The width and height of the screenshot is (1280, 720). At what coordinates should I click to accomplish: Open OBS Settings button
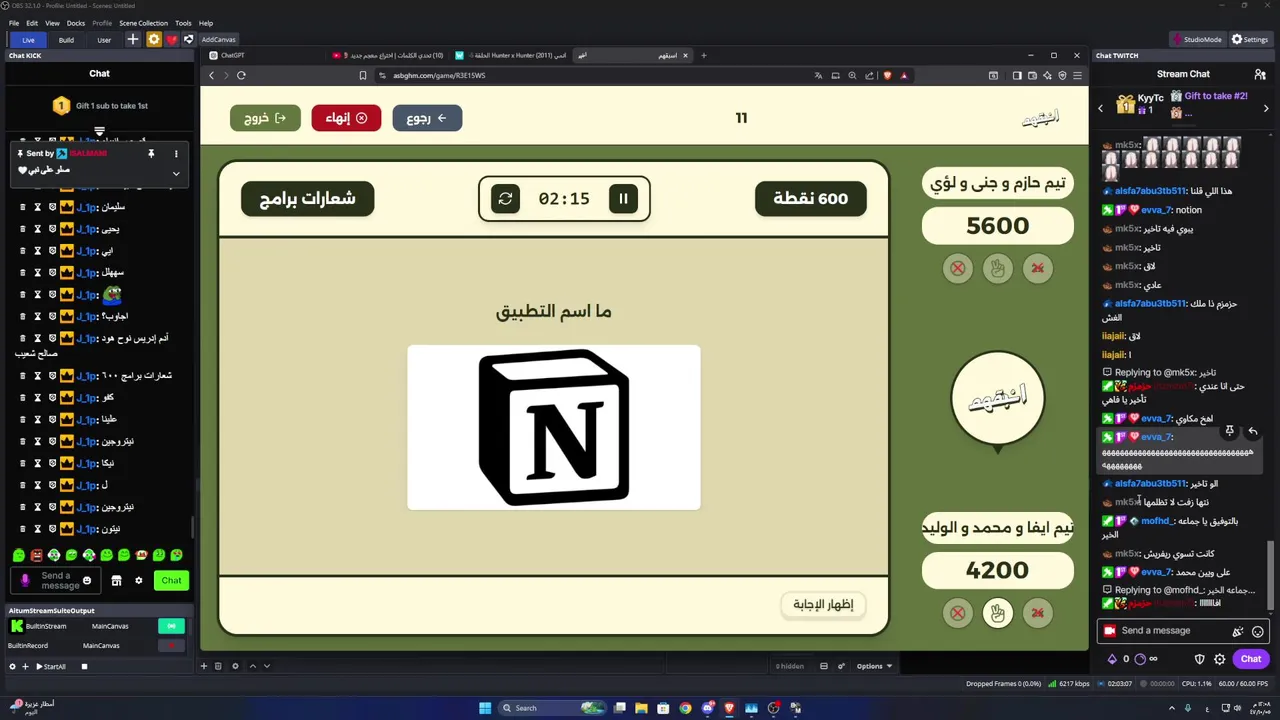(x=1250, y=40)
